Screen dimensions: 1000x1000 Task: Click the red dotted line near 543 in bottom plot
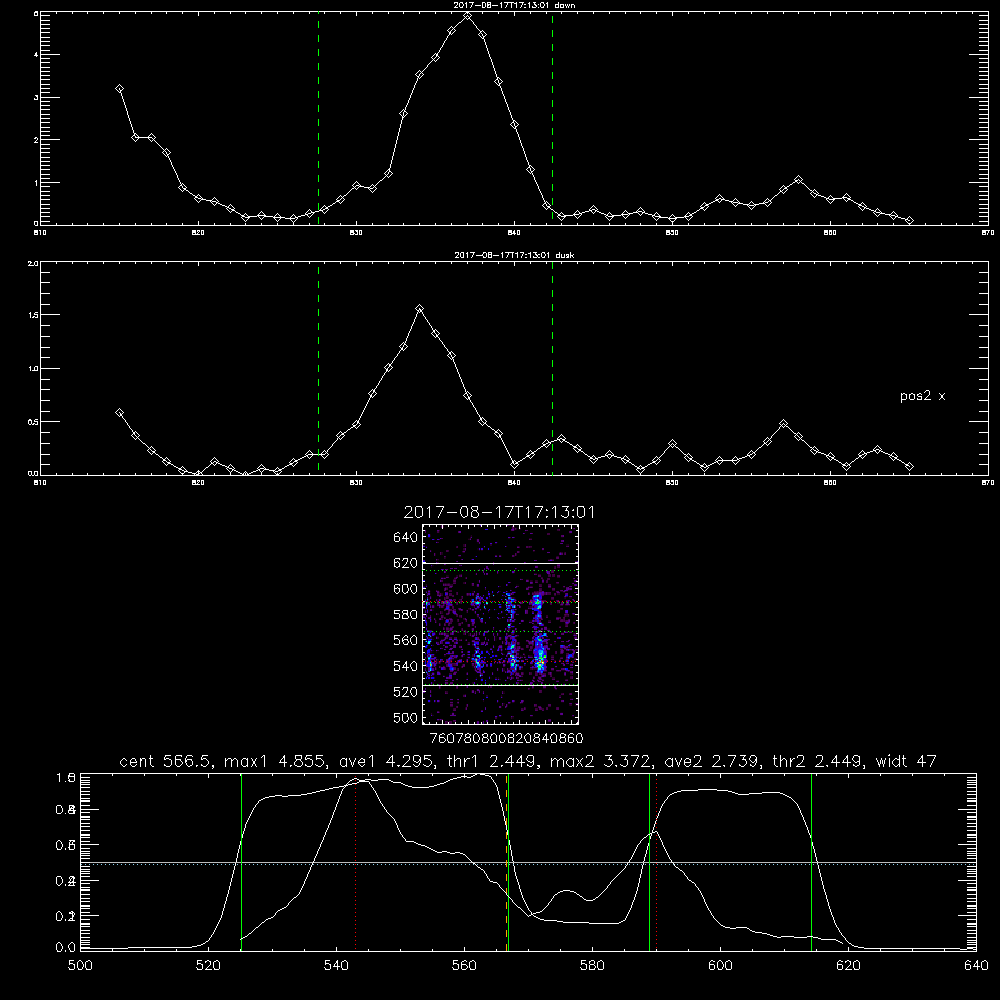point(355,862)
